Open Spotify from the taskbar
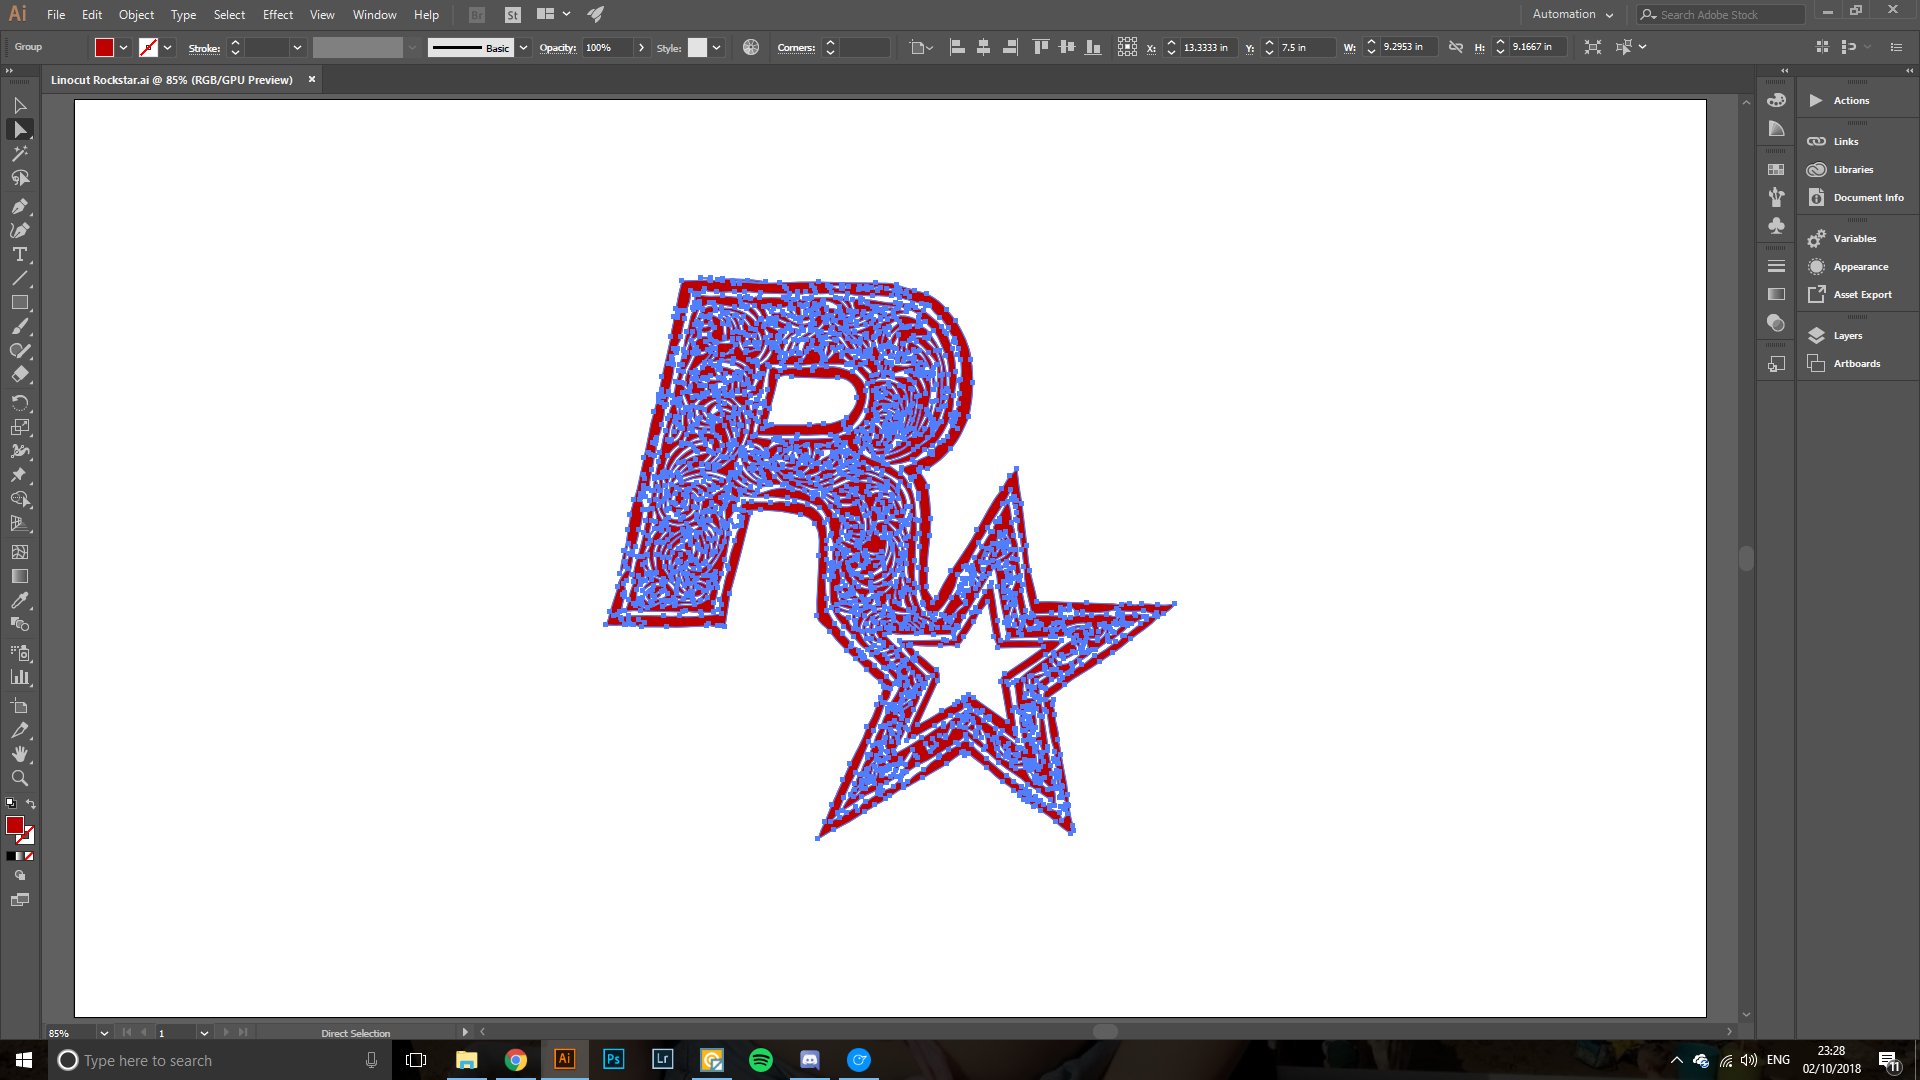 point(760,1060)
